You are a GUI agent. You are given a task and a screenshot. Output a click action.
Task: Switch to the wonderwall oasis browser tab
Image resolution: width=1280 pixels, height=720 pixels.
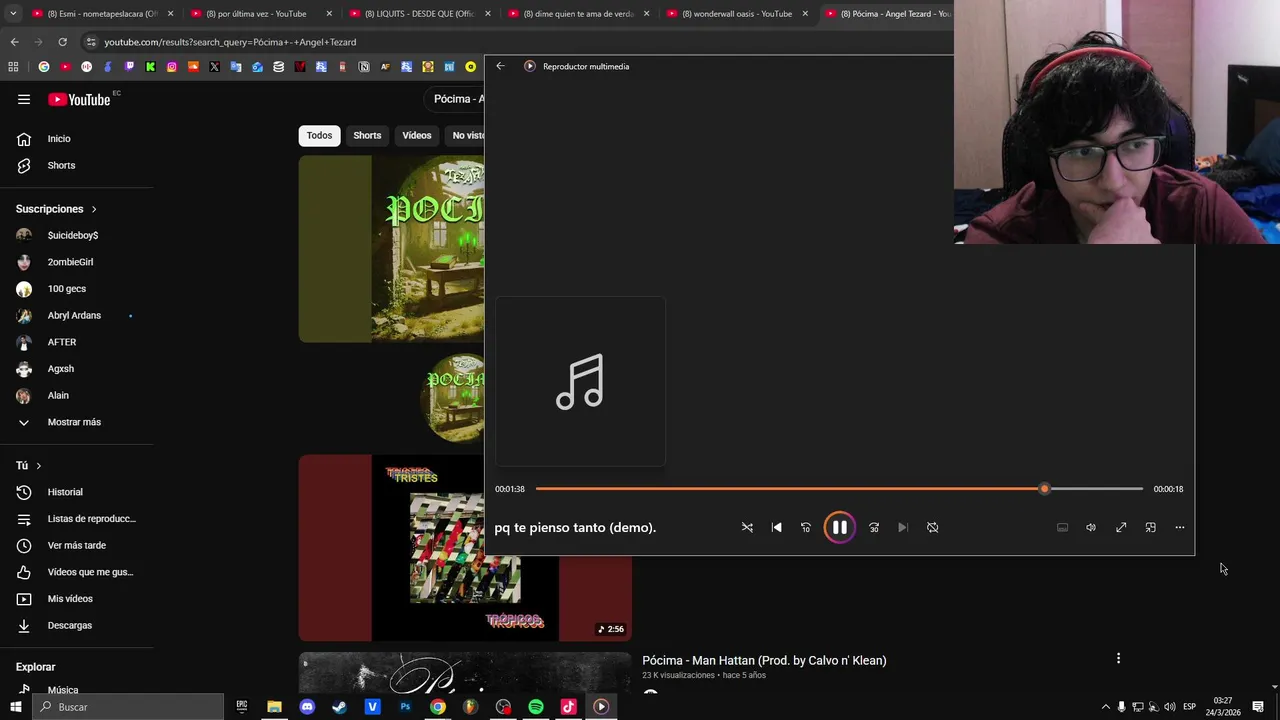pyautogui.click(x=738, y=14)
